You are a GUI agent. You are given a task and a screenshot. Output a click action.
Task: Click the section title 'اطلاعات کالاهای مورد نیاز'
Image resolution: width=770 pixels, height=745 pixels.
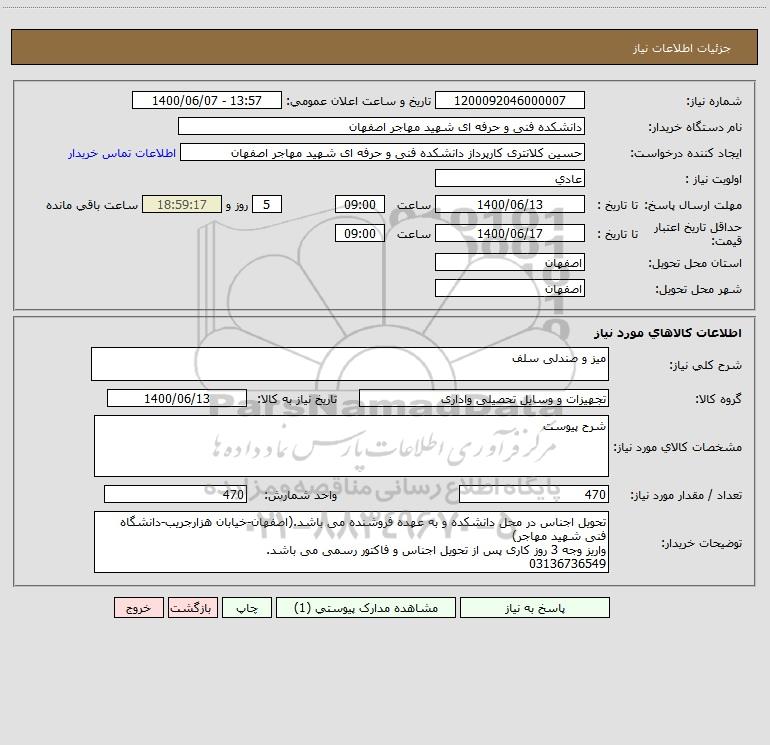(668, 332)
